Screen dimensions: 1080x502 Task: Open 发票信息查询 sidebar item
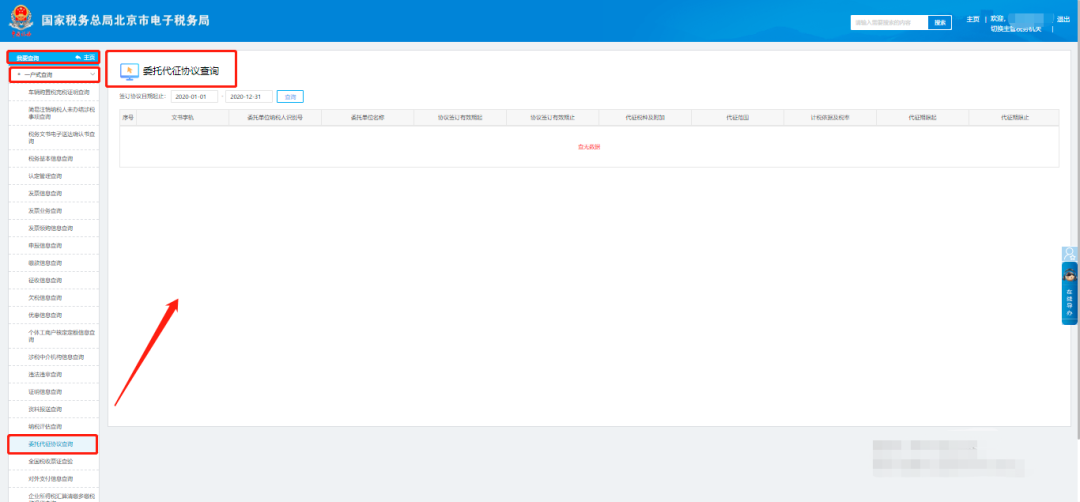pos(45,194)
